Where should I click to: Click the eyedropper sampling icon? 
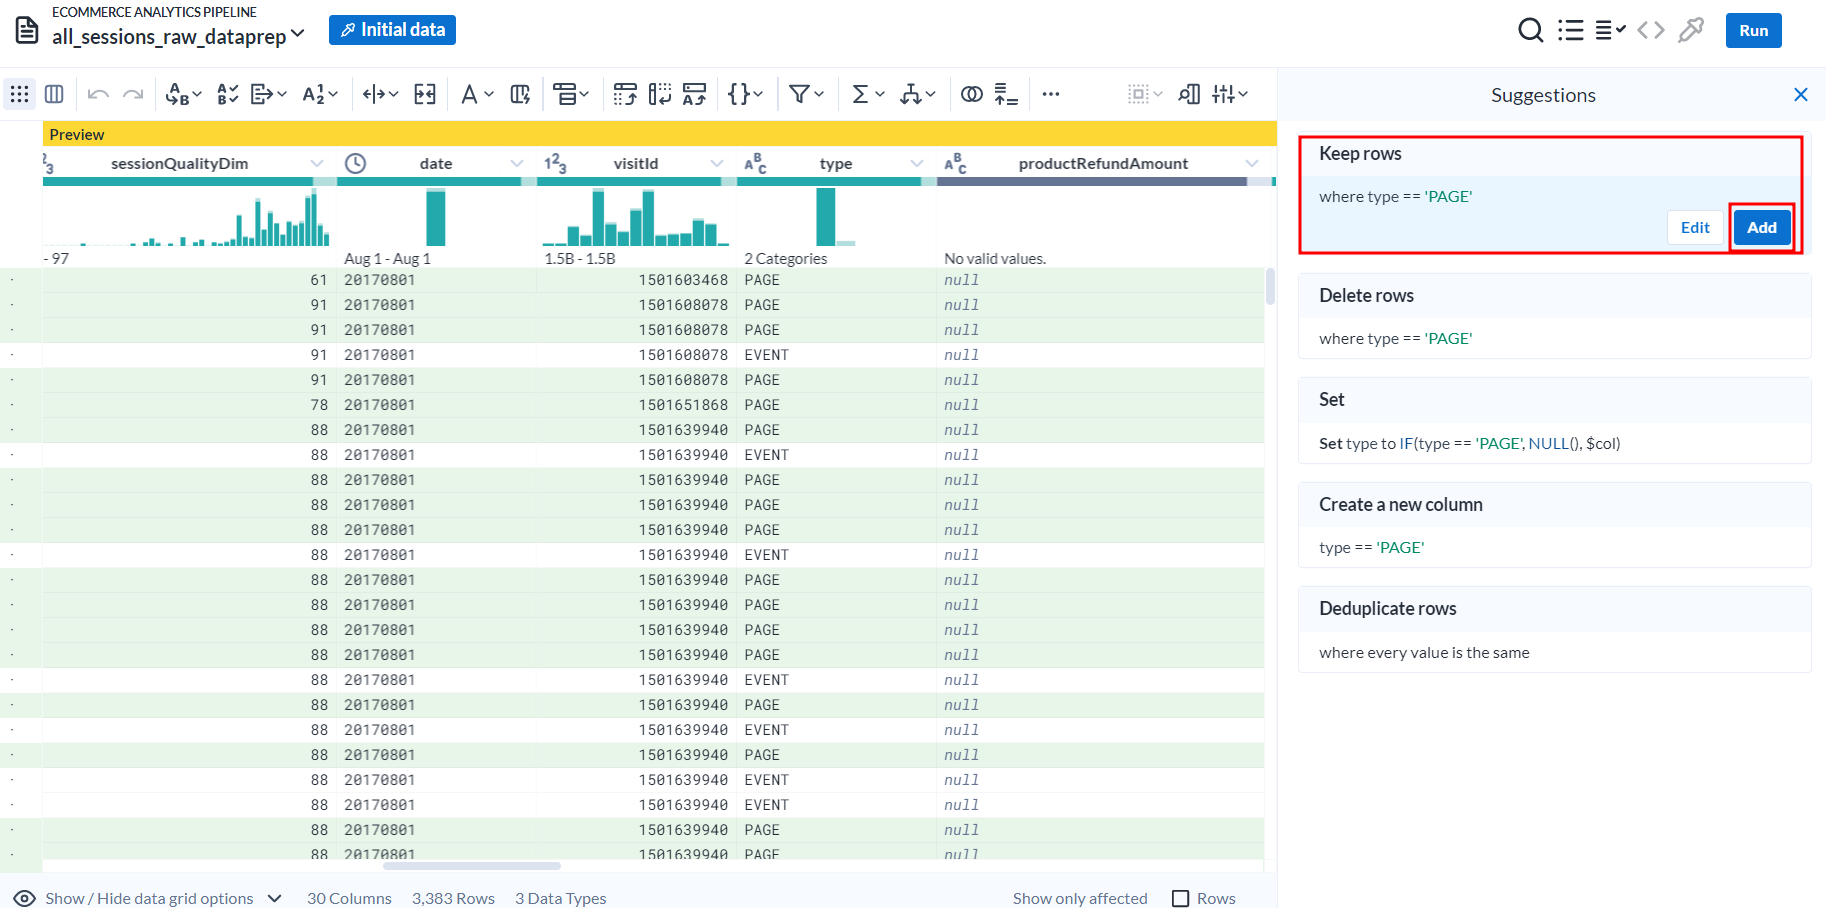[1691, 30]
